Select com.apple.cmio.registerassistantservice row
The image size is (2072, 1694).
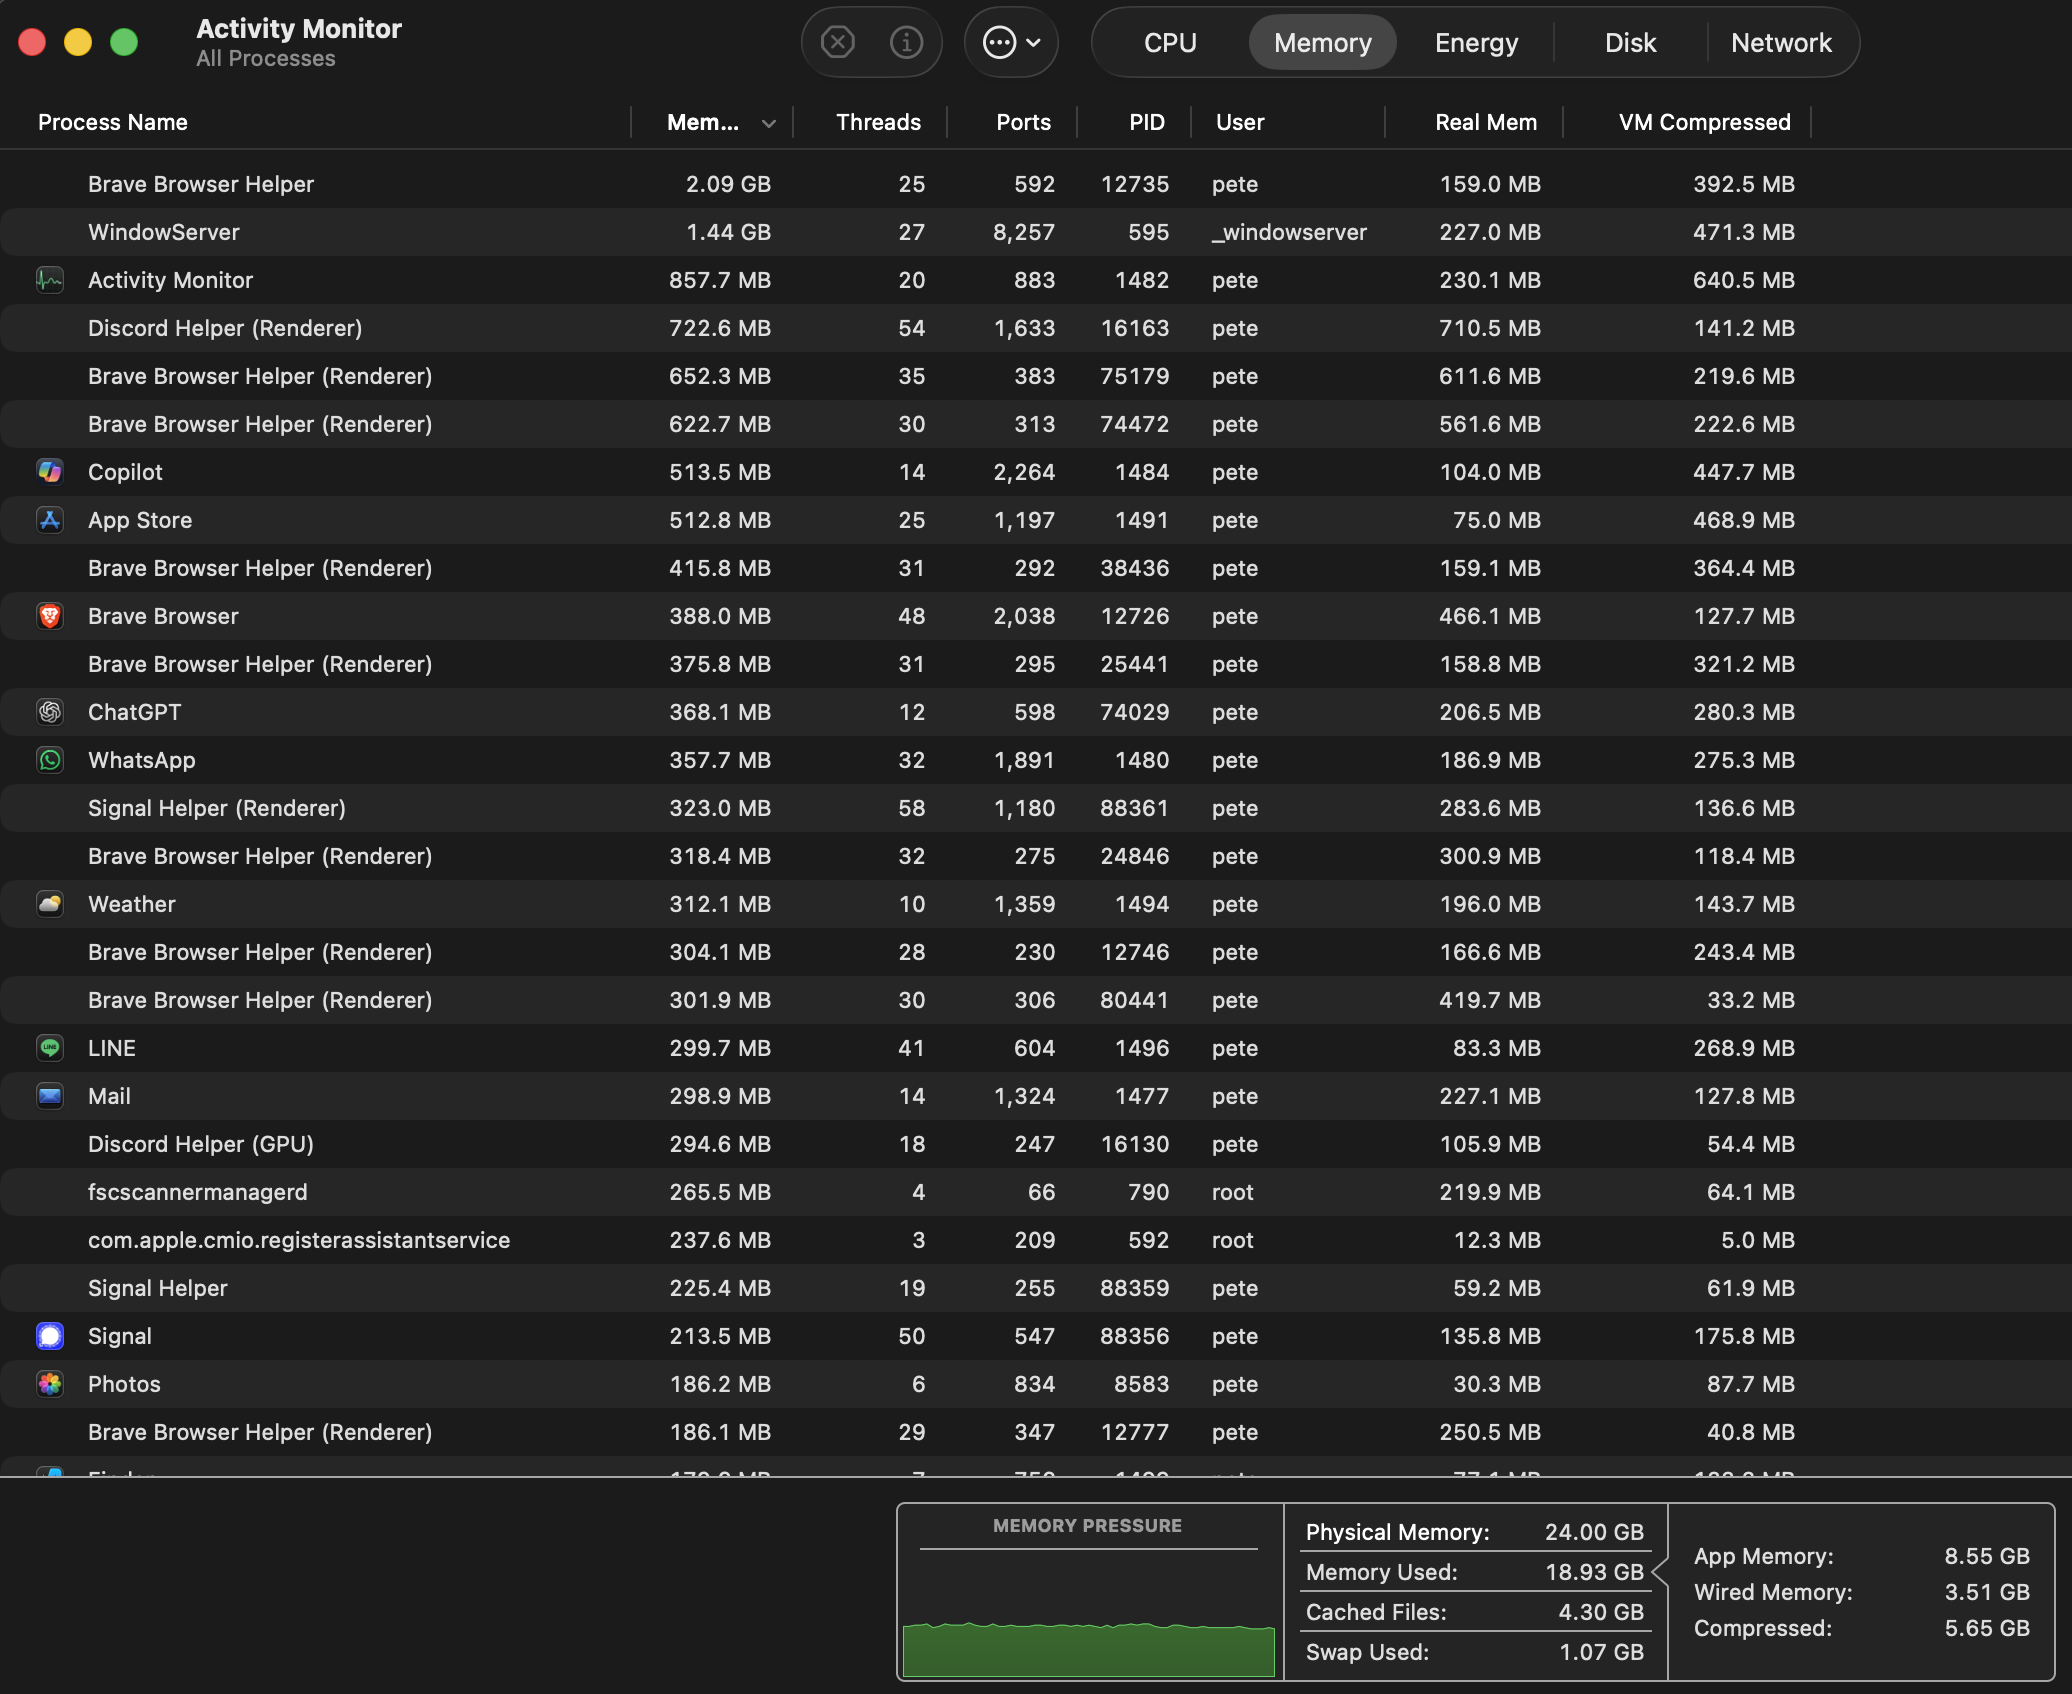(1036, 1240)
